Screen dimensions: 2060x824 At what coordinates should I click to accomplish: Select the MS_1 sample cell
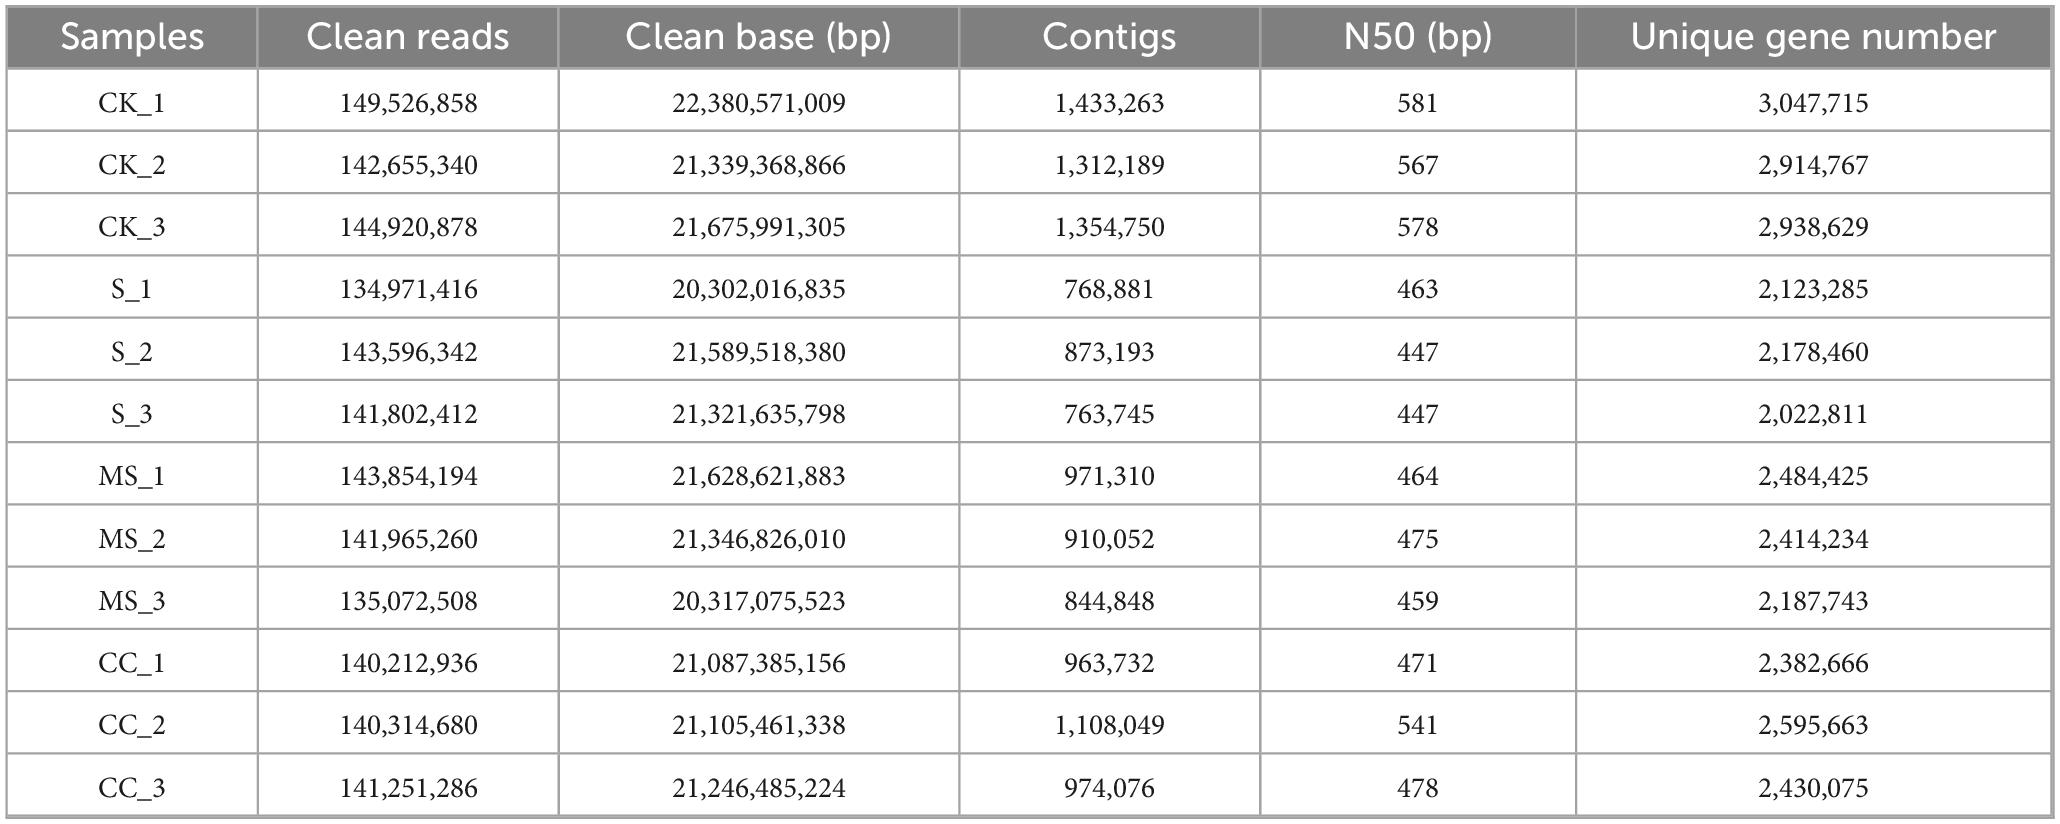point(132,476)
